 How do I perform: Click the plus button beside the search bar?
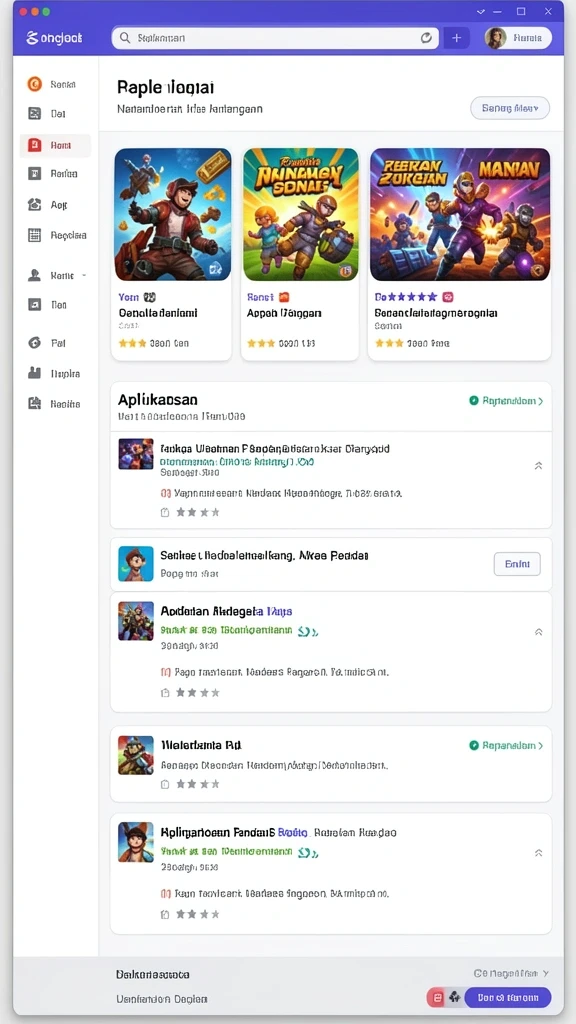pos(456,38)
